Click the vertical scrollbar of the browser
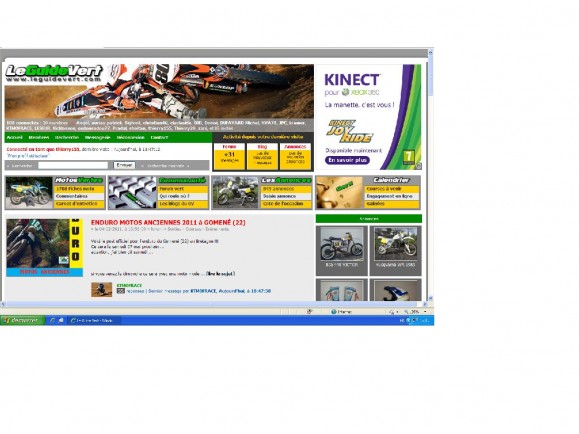579x434 pixels. click(431, 175)
